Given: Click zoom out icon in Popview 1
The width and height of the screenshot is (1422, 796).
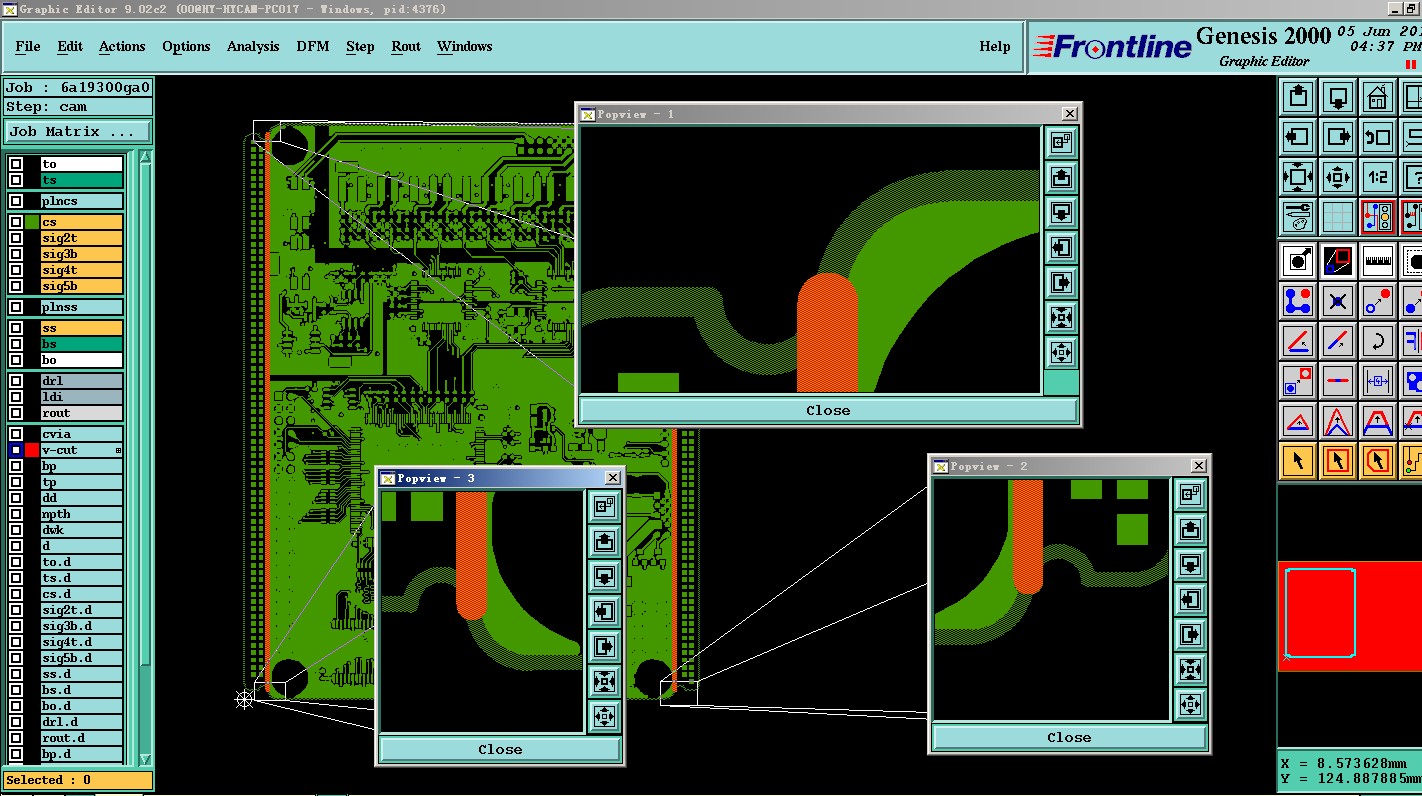Looking at the screenshot, I should pyautogui.click(x=1061, y=318).
